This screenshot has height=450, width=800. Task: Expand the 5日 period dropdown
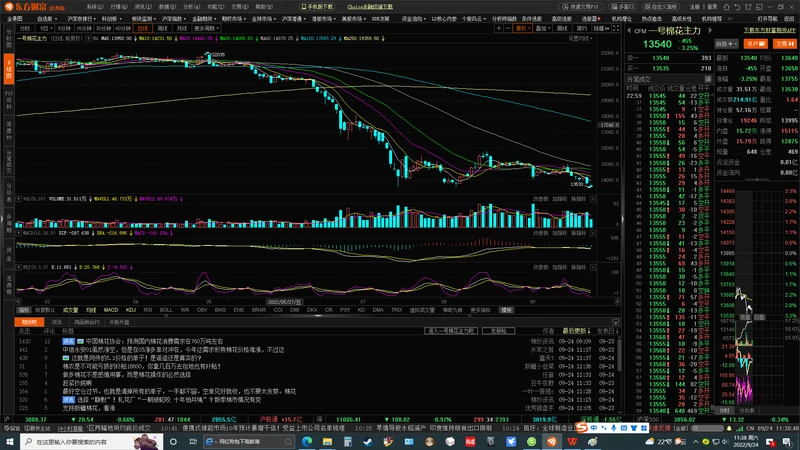coord(45,29)
